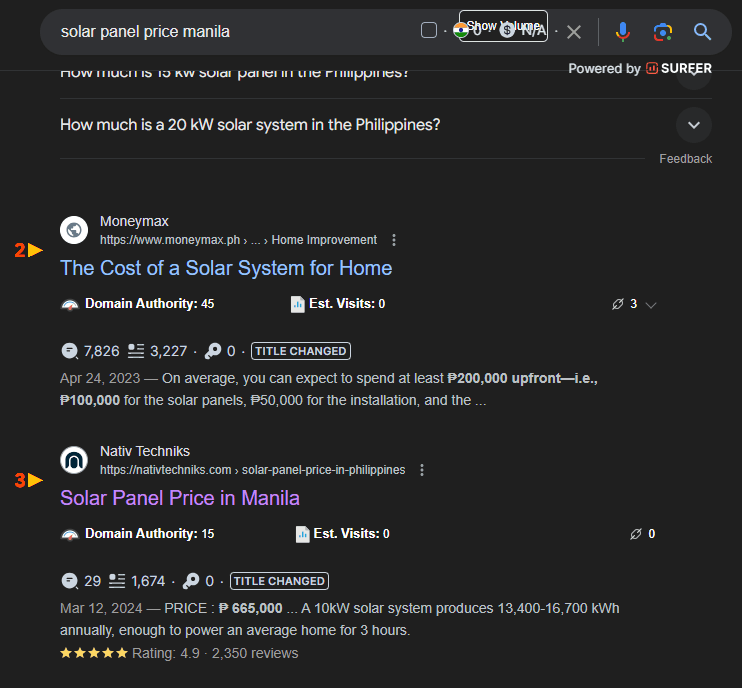Screen dimensions: 742x688
Task: Open "How much is a 20 kW solar system in the Philippines?"
Action: (x=250, y=125)
